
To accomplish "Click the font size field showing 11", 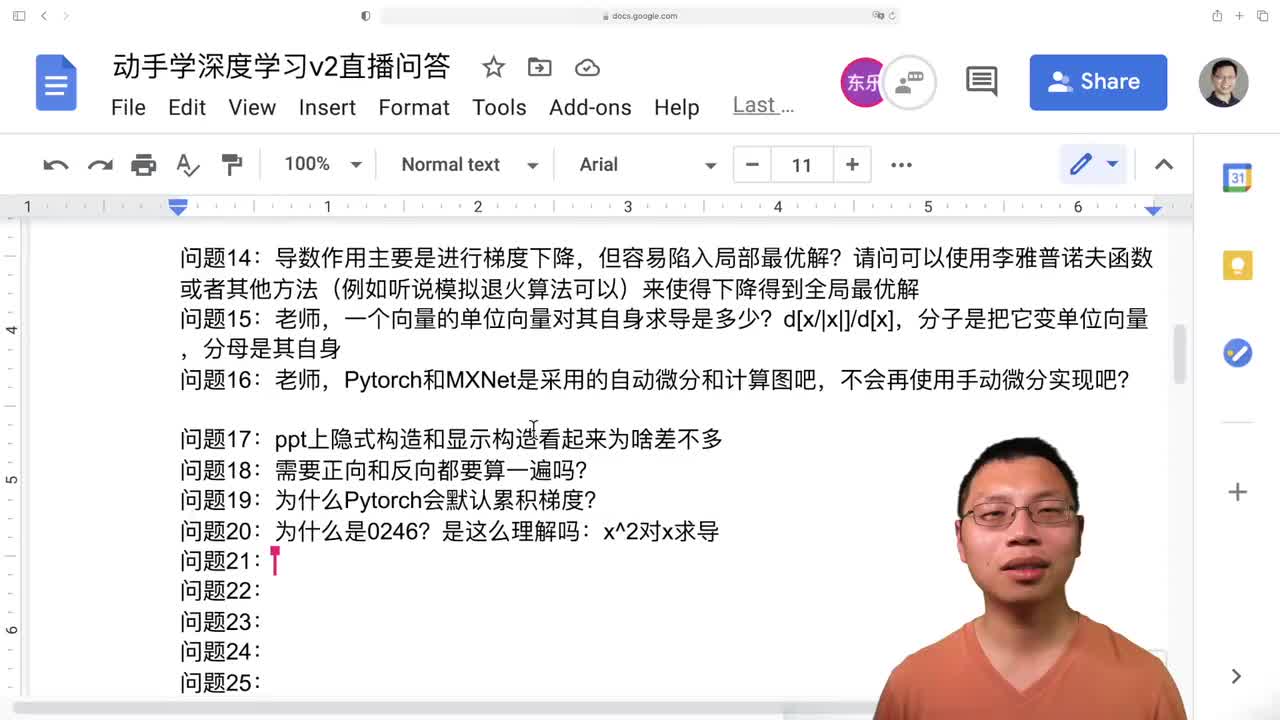I will click(x=802, y=165).
